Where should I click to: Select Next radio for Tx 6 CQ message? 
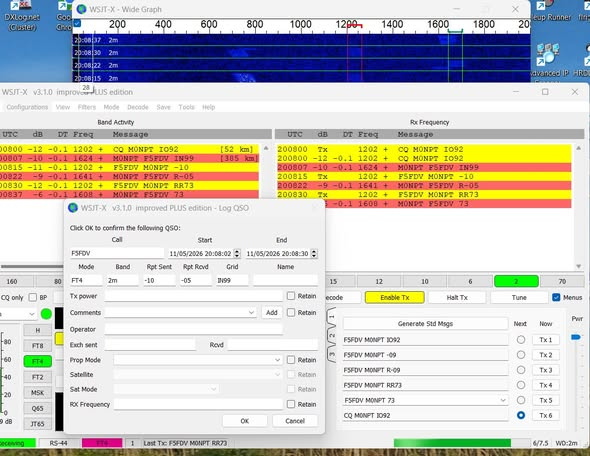(x=521, y=415)
